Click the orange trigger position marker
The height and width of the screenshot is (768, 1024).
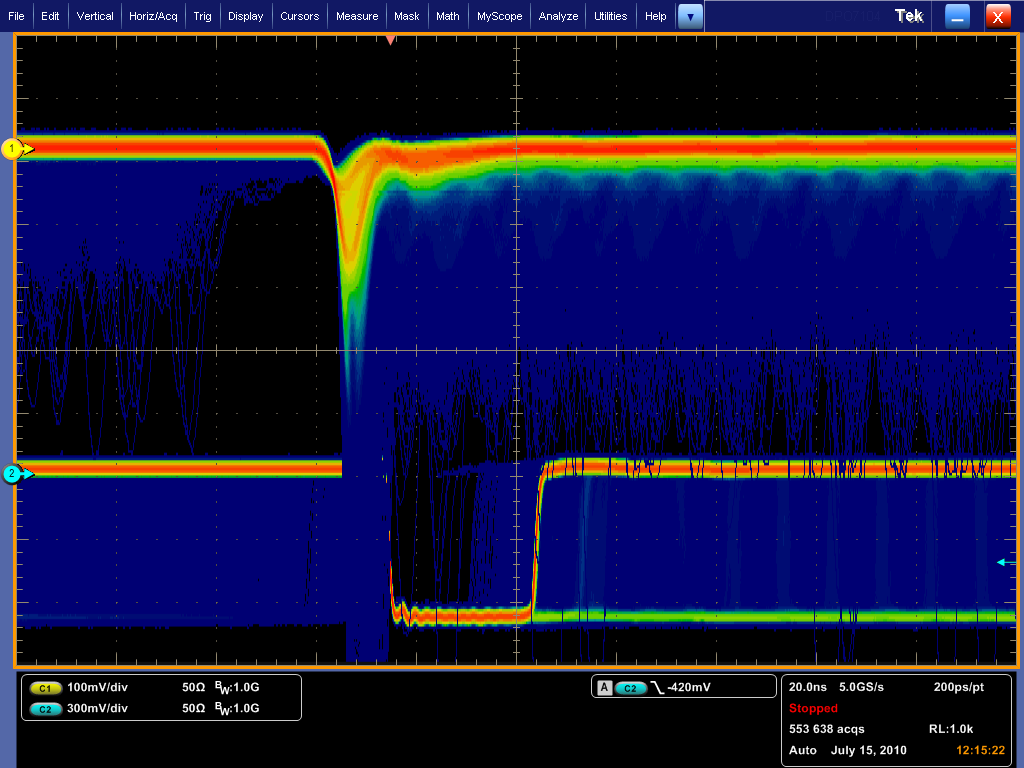click(x=391, y=40)
